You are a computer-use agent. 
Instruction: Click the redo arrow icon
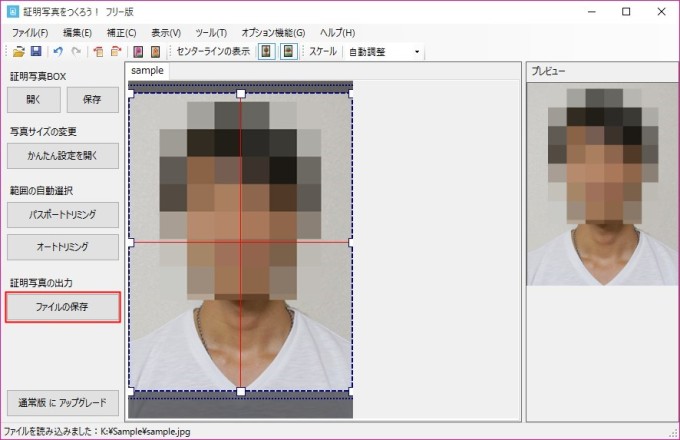(76, 51)
